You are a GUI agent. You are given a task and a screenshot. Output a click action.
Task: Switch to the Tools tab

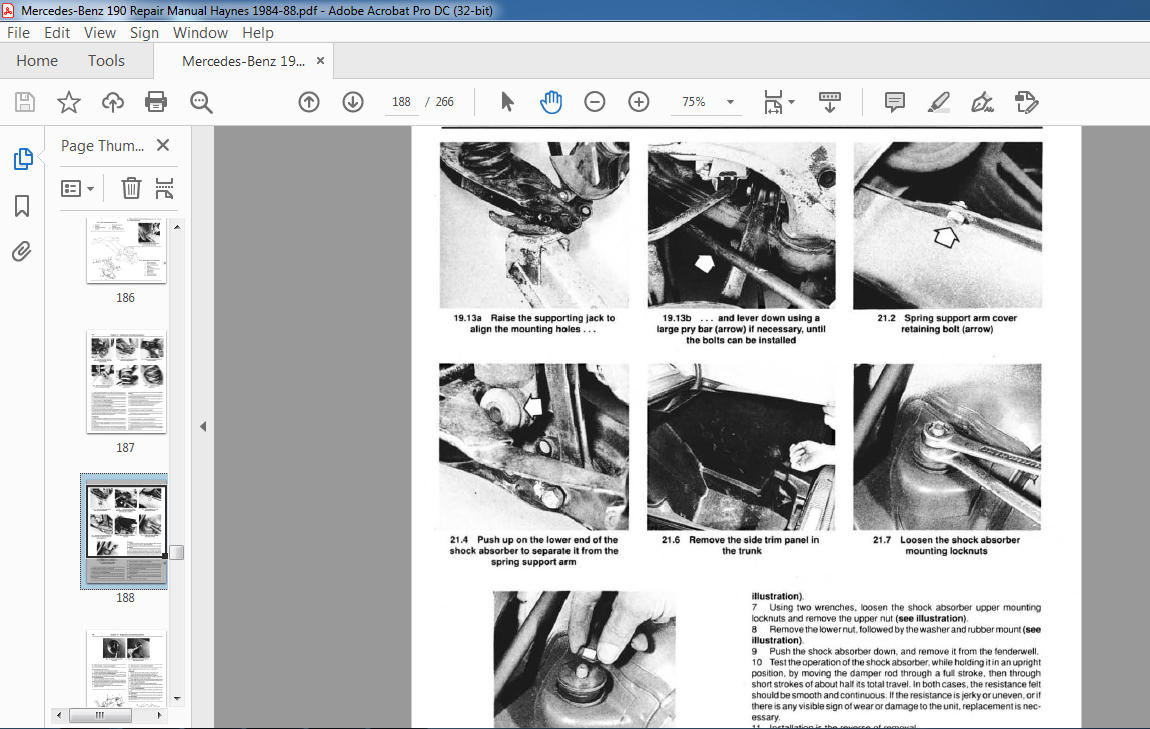point(106,61)
